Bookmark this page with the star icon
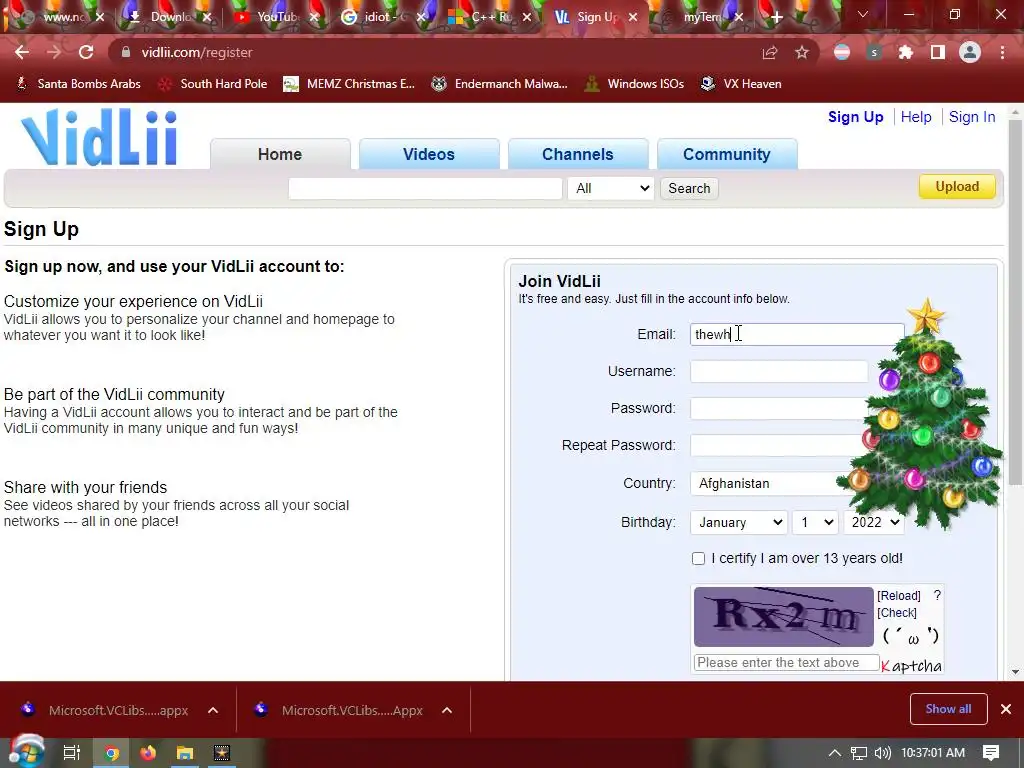This screenshot has height=768, width=1024. tap(802, 52)
